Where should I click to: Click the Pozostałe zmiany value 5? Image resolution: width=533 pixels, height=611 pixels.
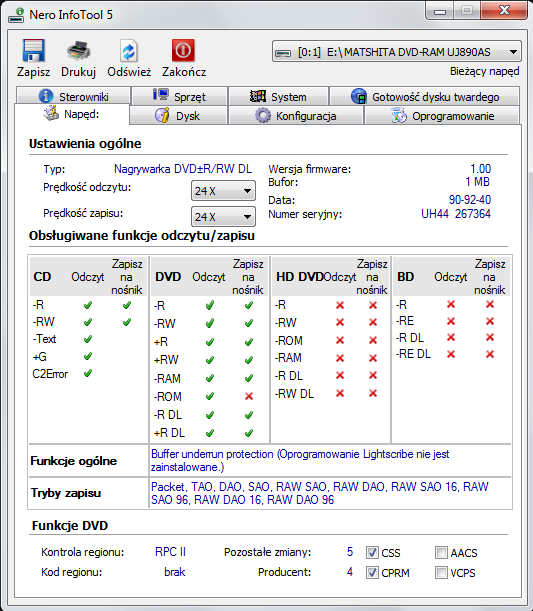[350, 552]
